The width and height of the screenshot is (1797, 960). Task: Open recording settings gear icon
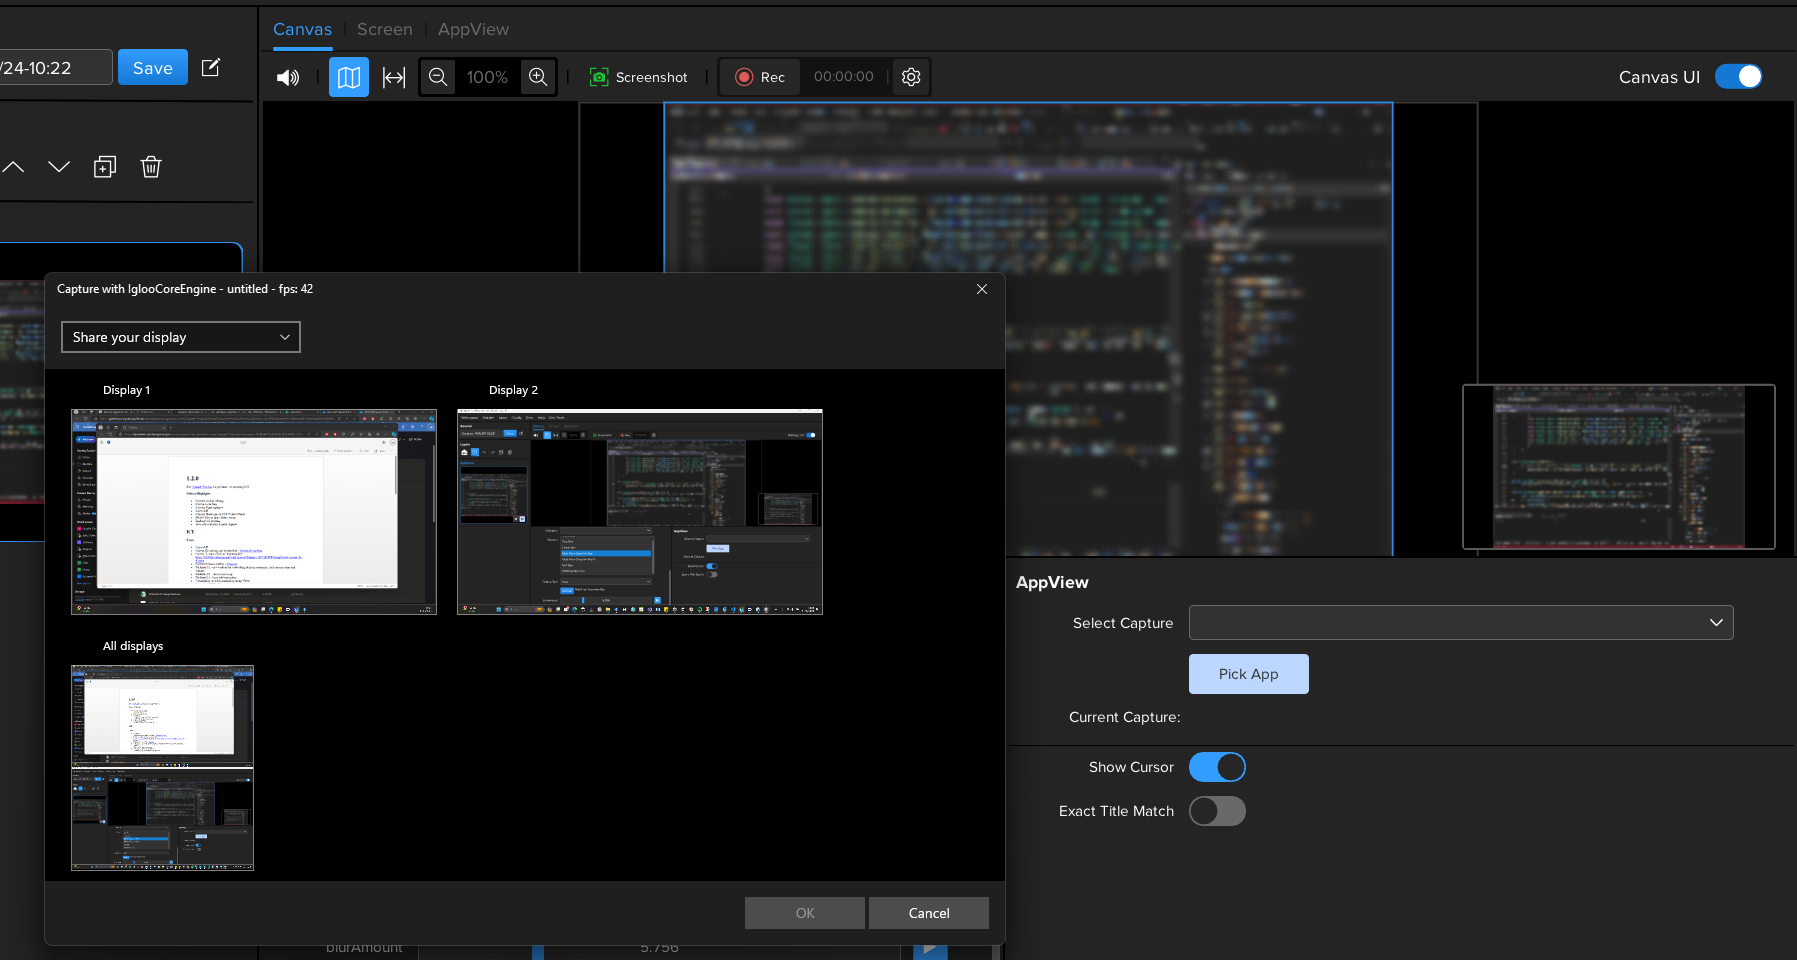tap(911, 77)
